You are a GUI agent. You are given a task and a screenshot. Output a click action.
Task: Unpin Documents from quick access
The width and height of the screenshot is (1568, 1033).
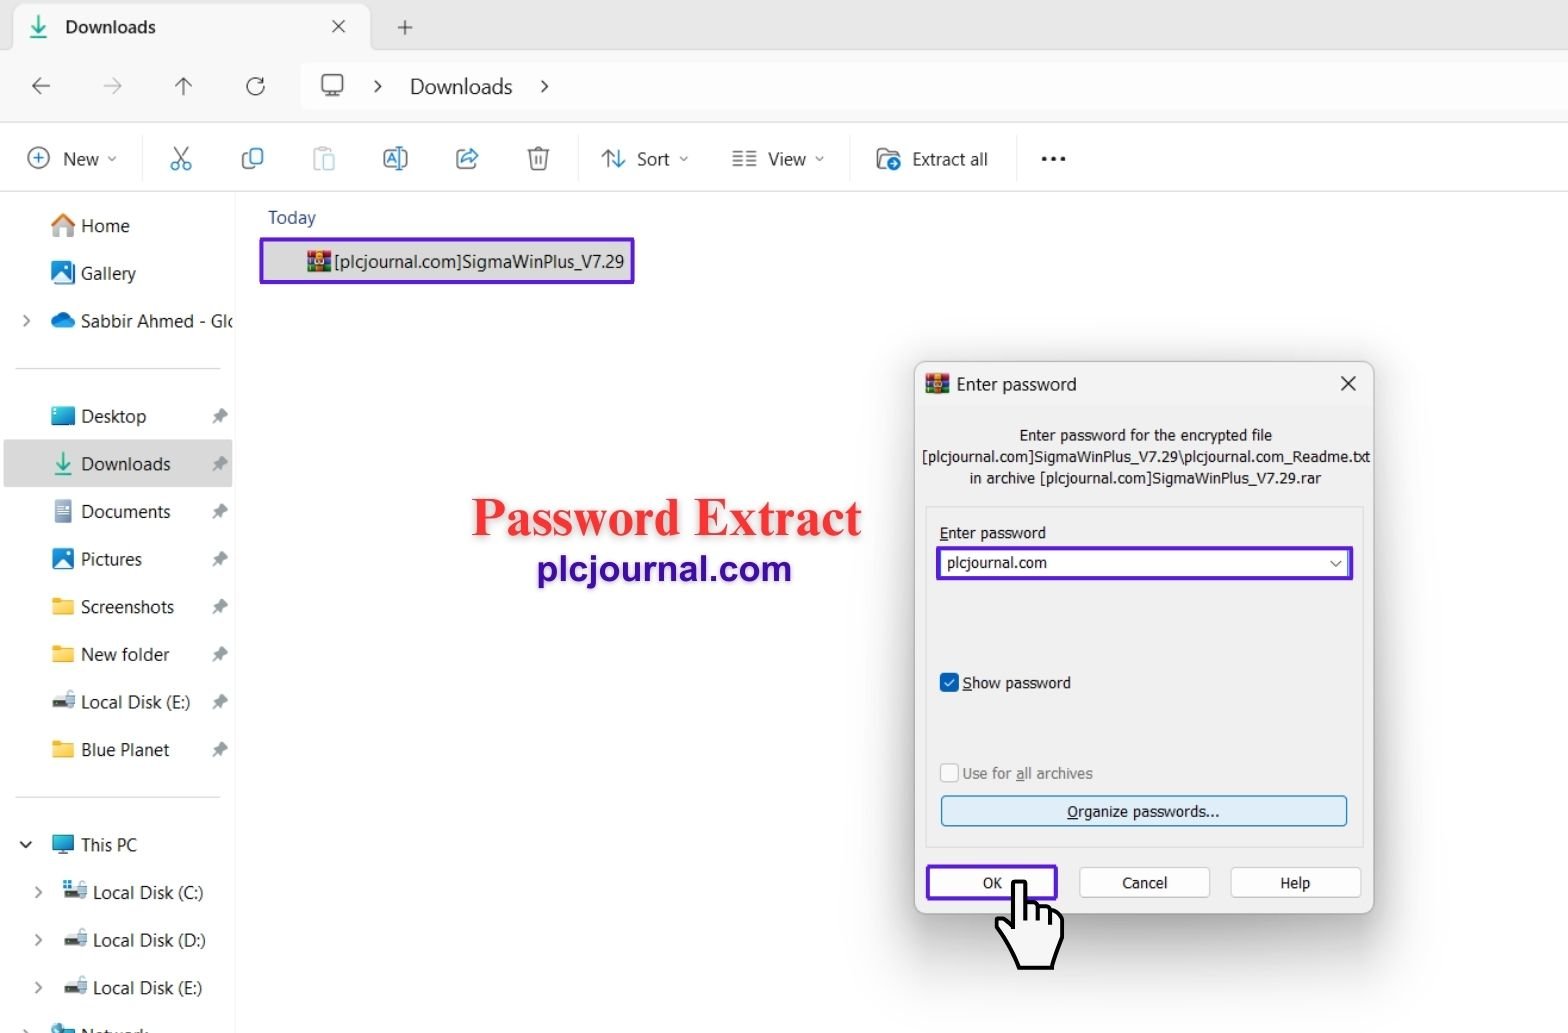point(220,511)
